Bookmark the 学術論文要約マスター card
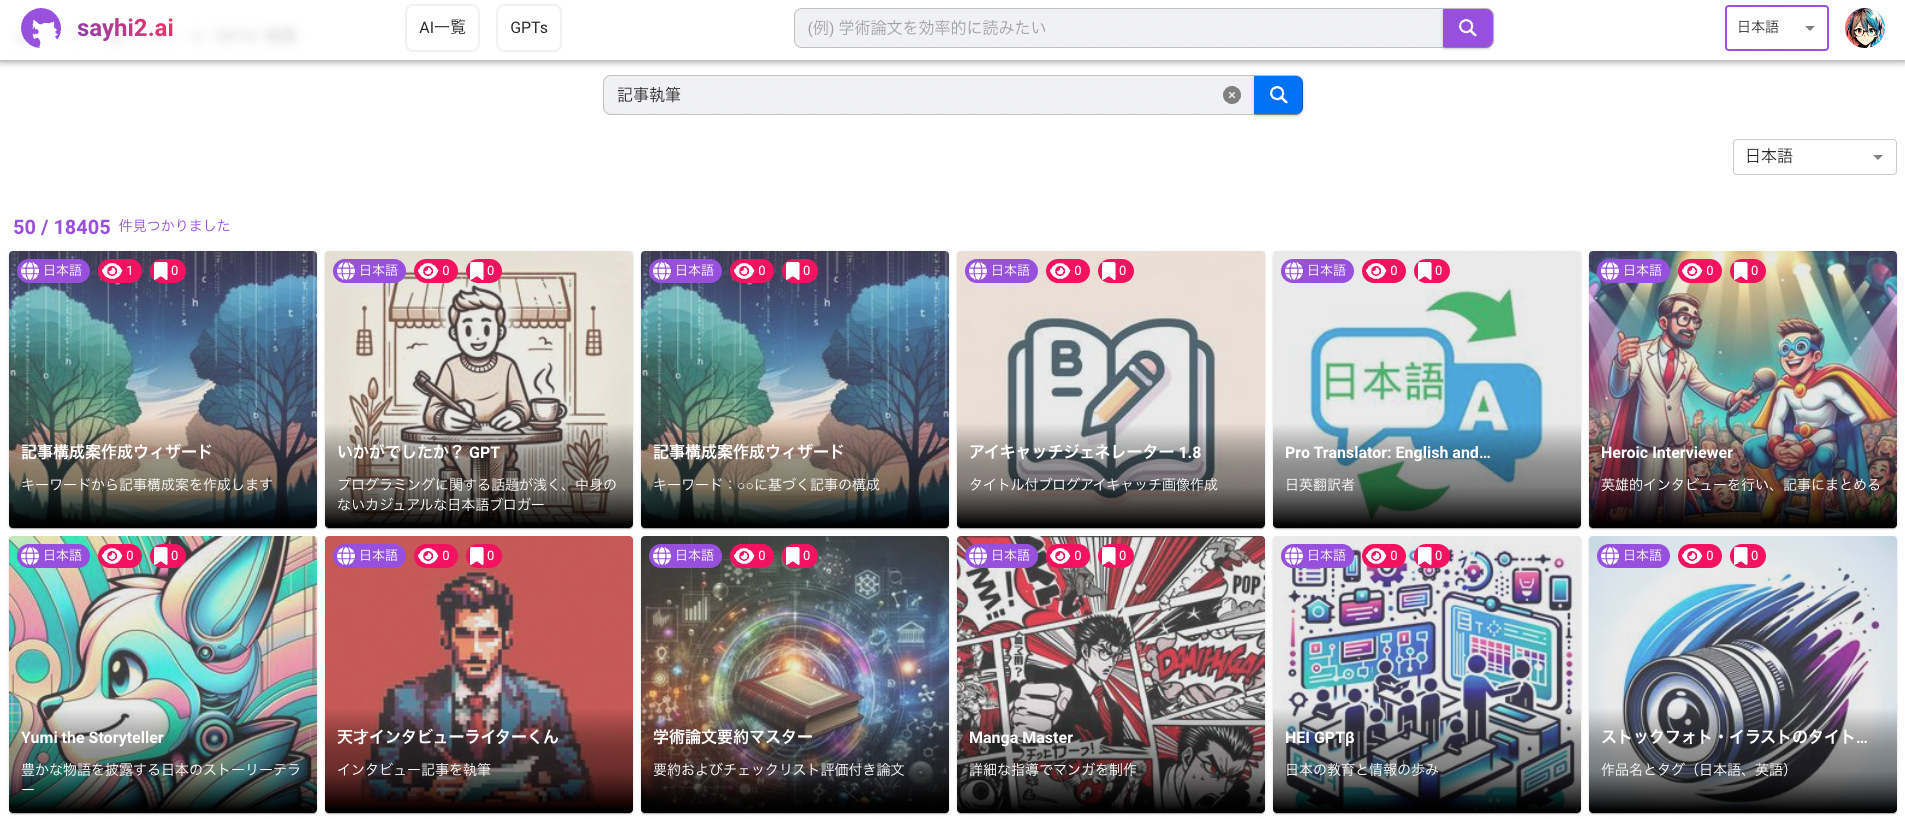The height and width of the screenshot is (819, 1905). pyautogui.click(x=799, y=556)
